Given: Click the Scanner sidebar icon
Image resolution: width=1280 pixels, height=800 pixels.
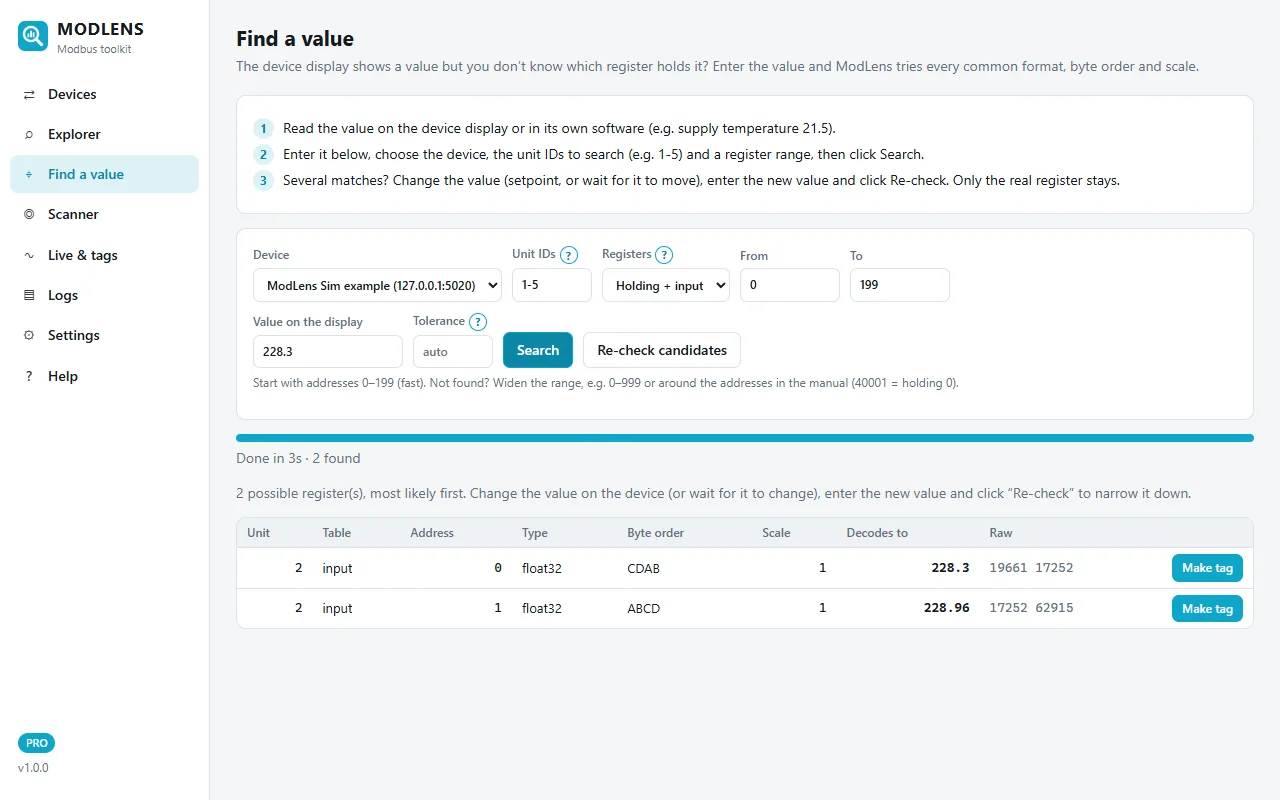Looking at the screenshot, I should pyautogui.click(x=29, y=214).
